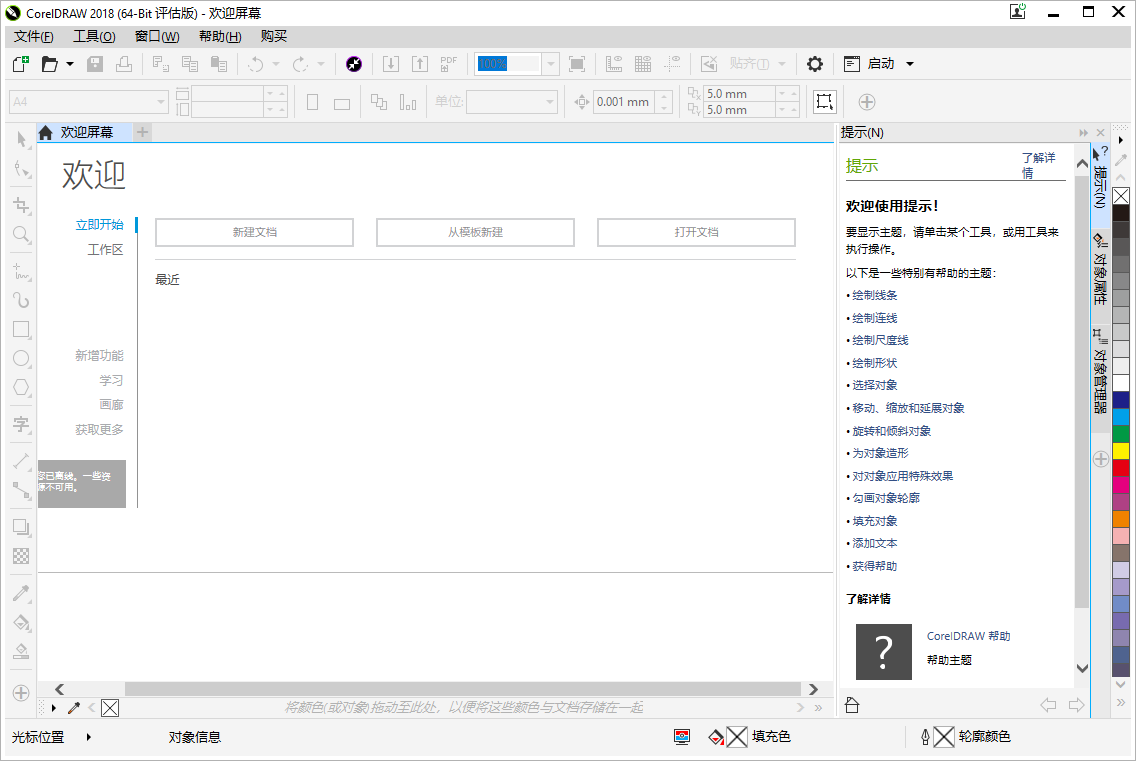Click the Application launcher icon beside 启动
This screenshot has height=761, width=1136.
[x=852, y=64]
